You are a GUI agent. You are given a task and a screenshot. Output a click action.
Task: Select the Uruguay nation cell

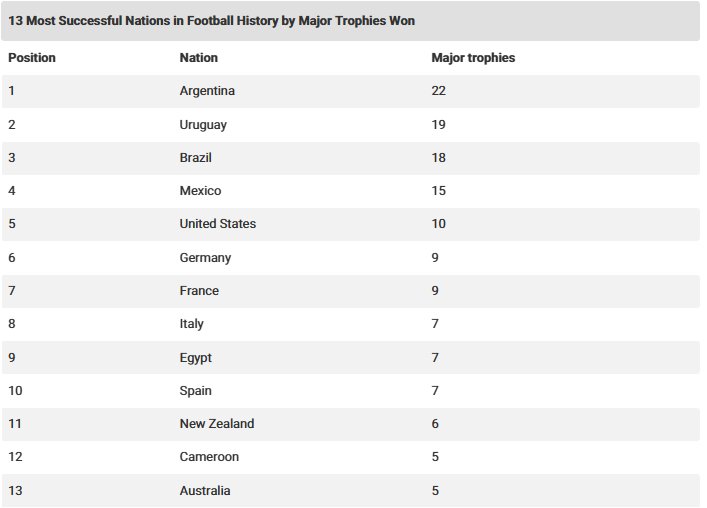[x=203, y=125]
